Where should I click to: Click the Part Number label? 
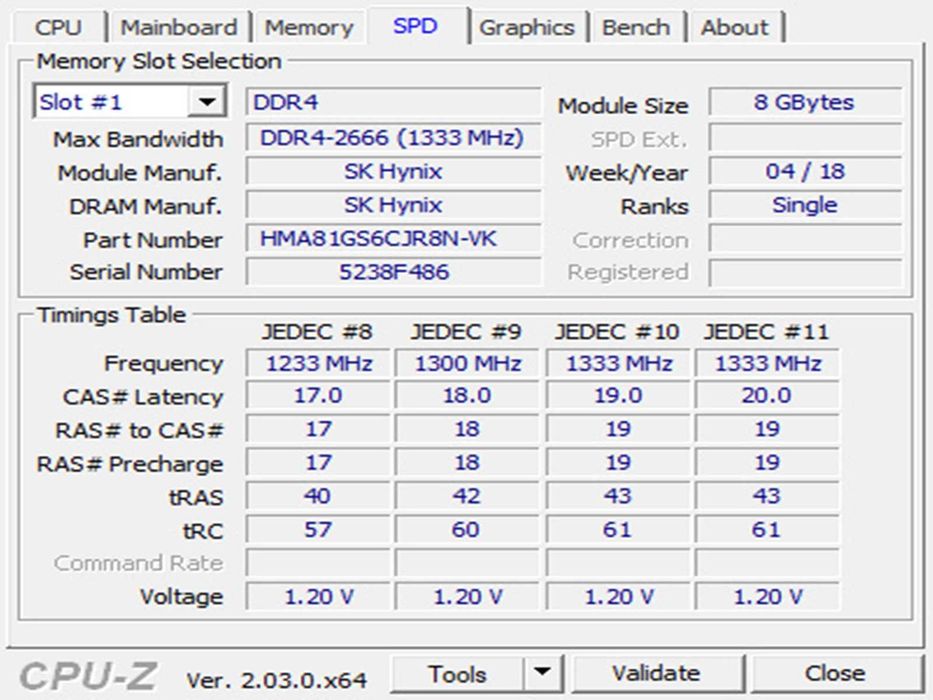tap(153, 240)
